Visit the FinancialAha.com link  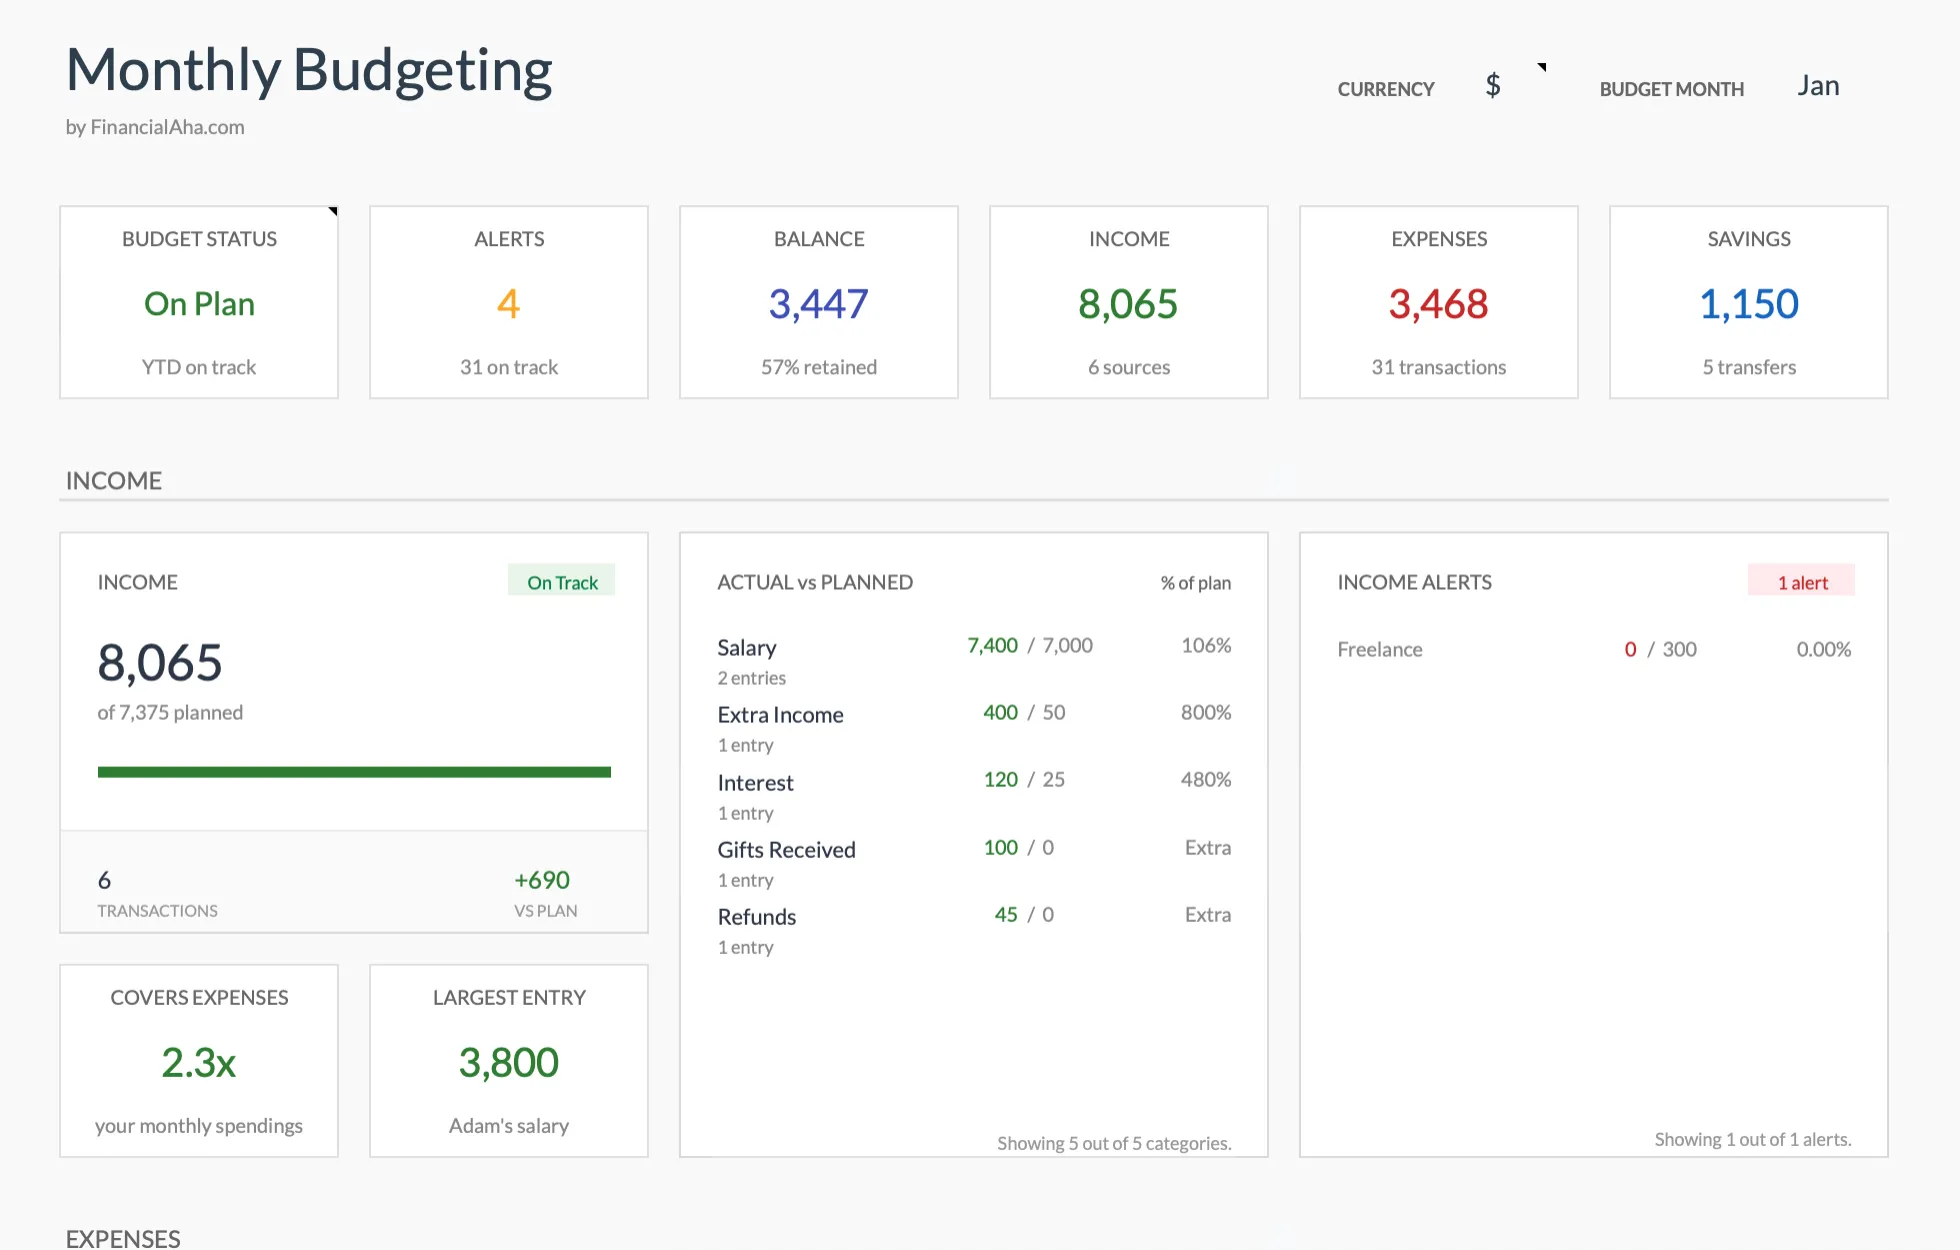pyautogui.click(x=167, y=127)
